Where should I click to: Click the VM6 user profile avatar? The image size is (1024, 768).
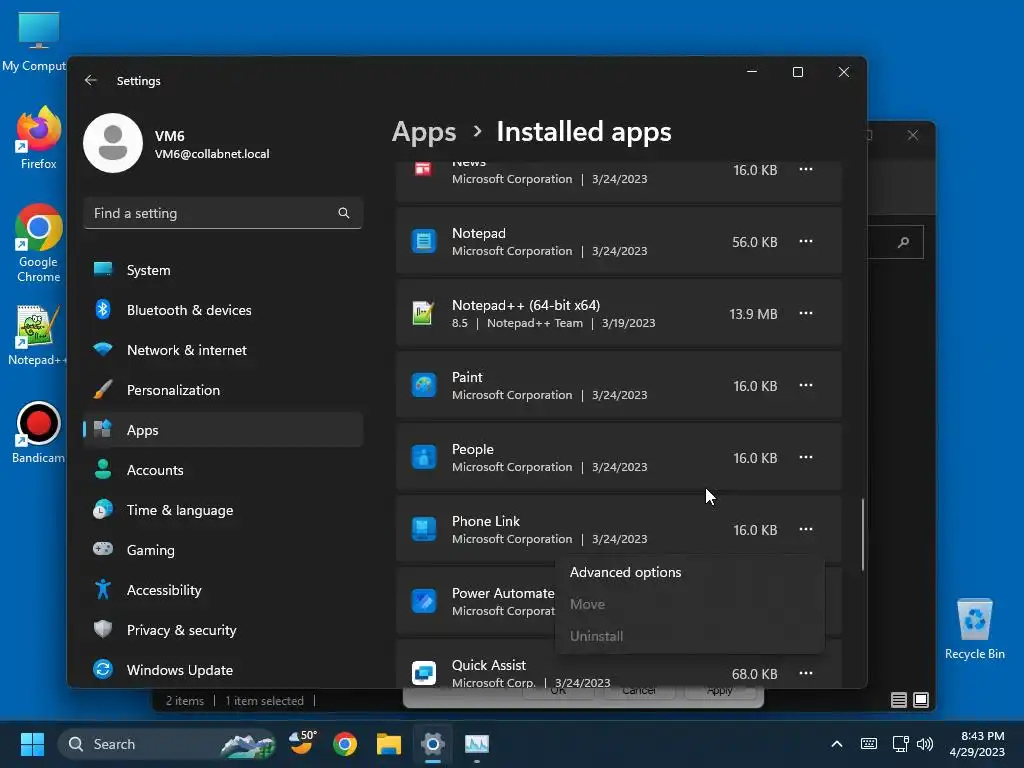(113, 143)
